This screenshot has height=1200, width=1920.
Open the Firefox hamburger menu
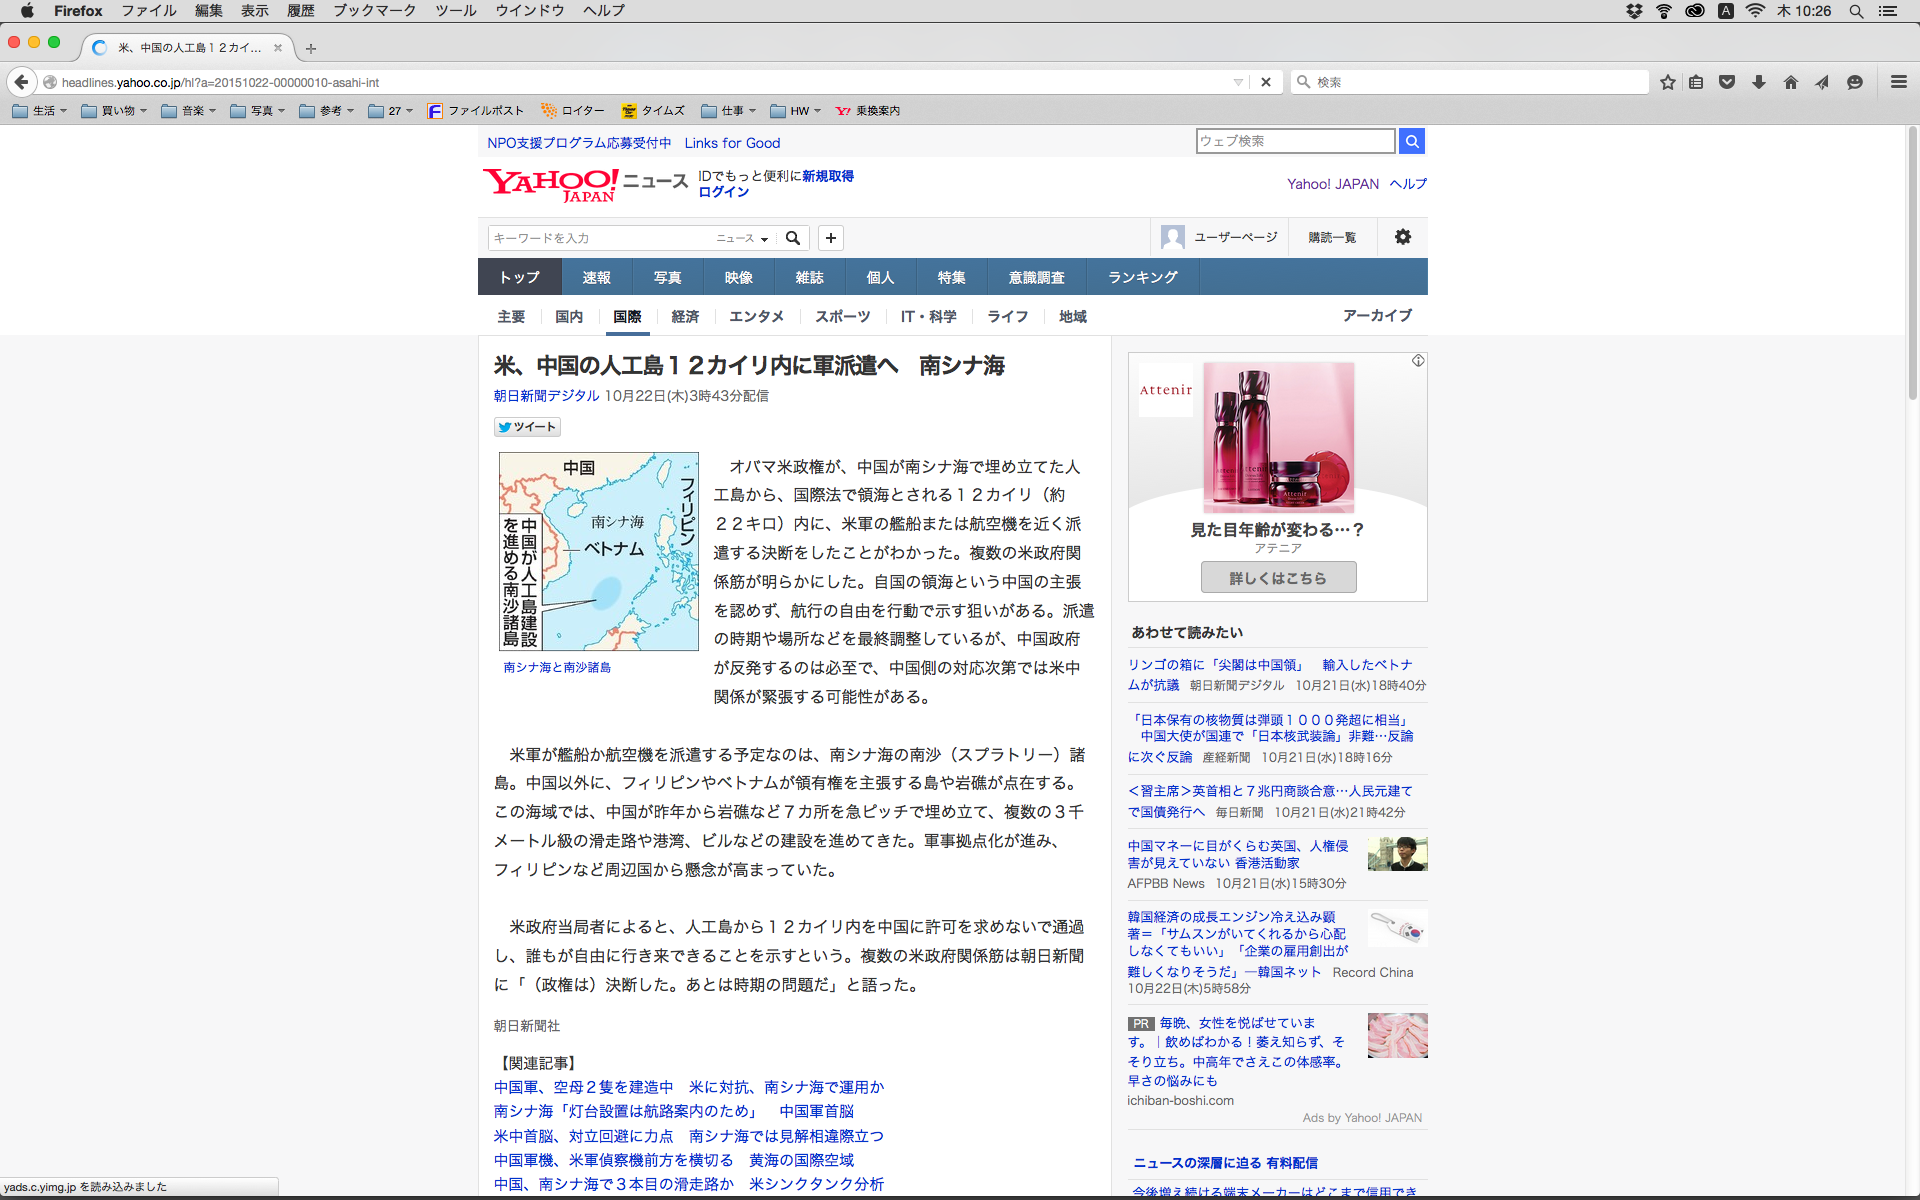click(x=1898, y=82)
